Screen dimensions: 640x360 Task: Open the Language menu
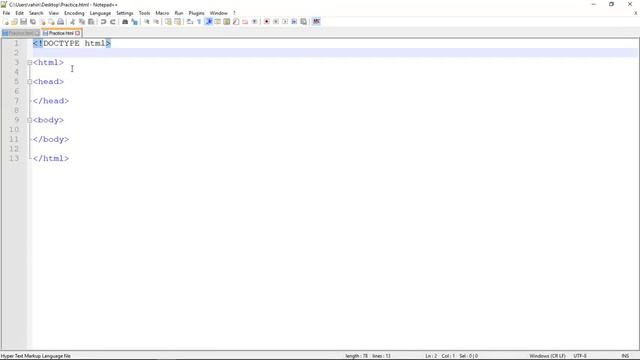[x=100, y=13]
